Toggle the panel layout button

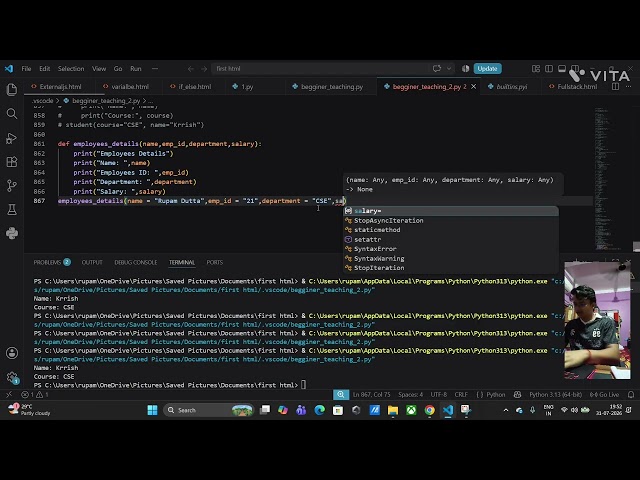point(562,69)
